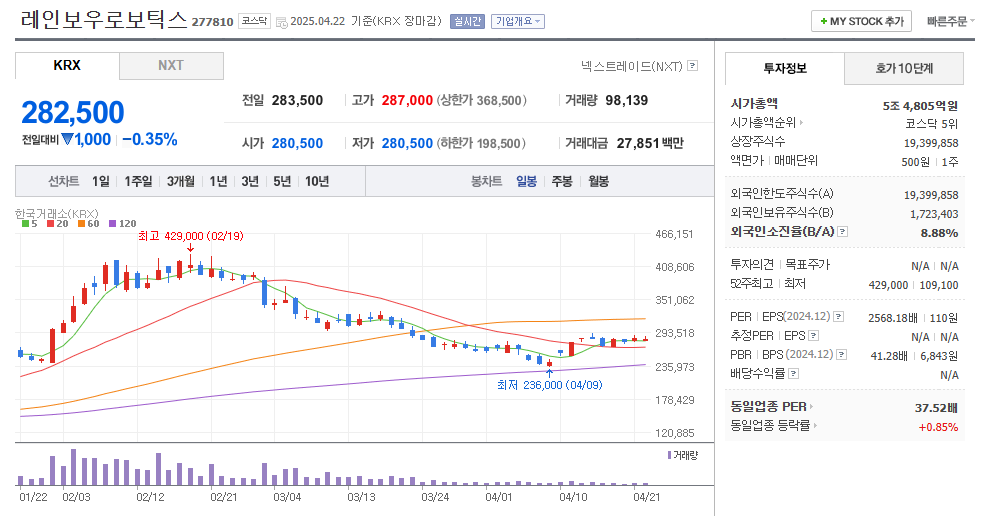This screenshot has height=516, width=988.
Task: Click the 거래대금 value 27,851 백만
Action: click(x=650, y=144)
